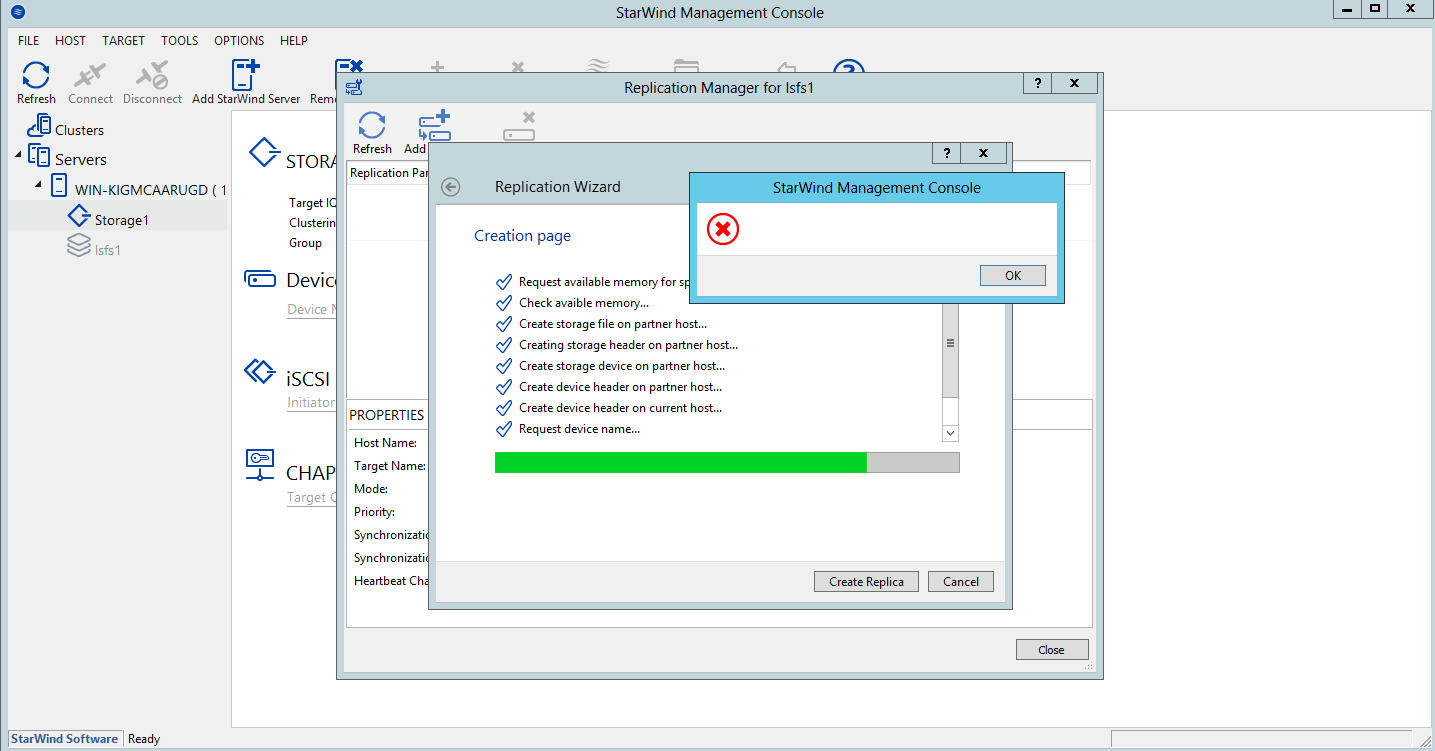Viewport: 1435px width, 751px height.
Task: Click the Create Replica button
Action: (866, 582)
